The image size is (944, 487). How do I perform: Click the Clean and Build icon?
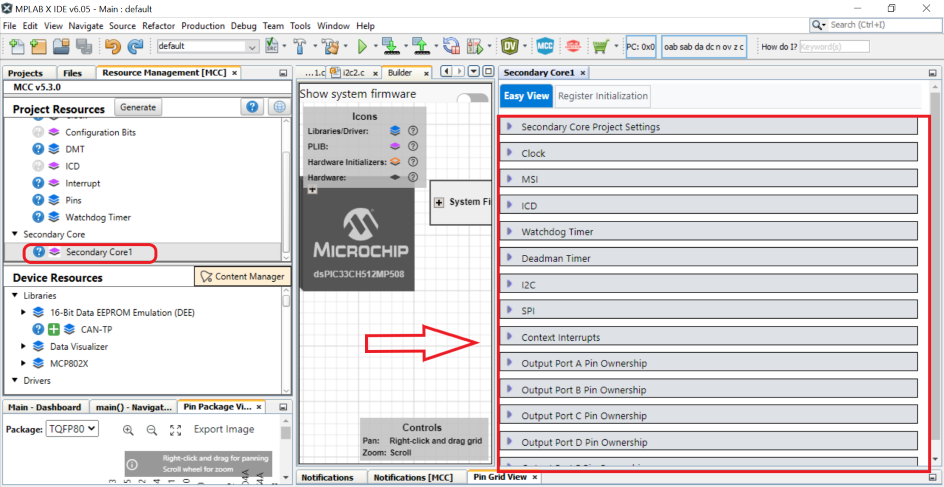[x=330, y=46]
